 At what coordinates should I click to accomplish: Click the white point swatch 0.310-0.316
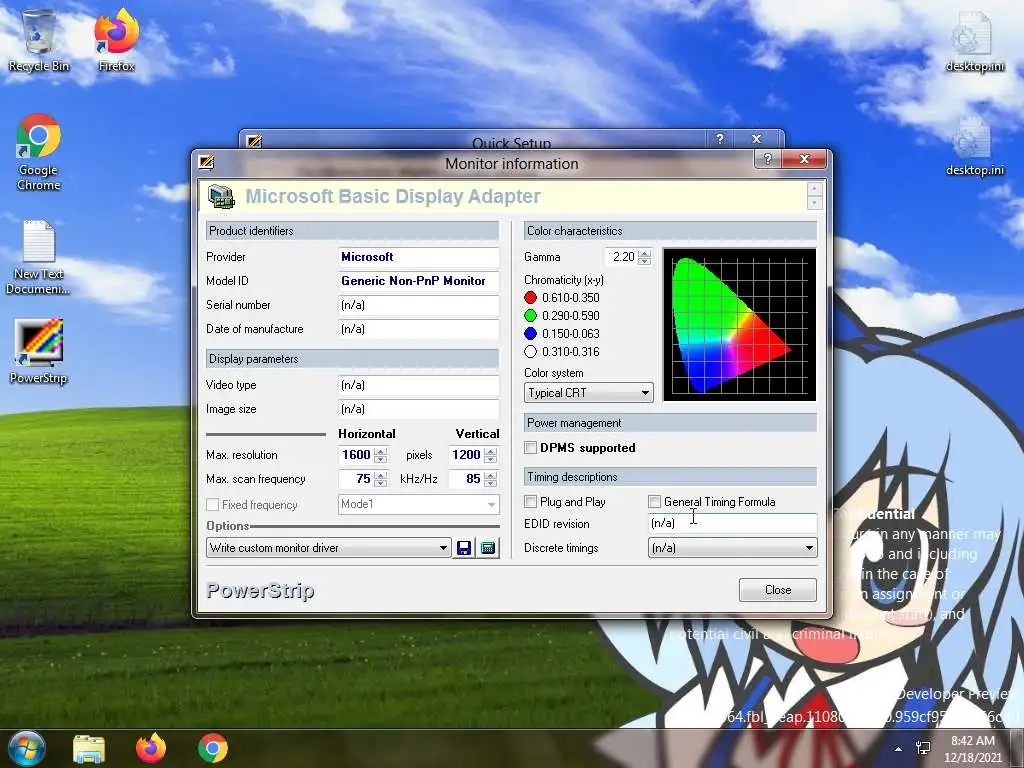pos(530,352)
